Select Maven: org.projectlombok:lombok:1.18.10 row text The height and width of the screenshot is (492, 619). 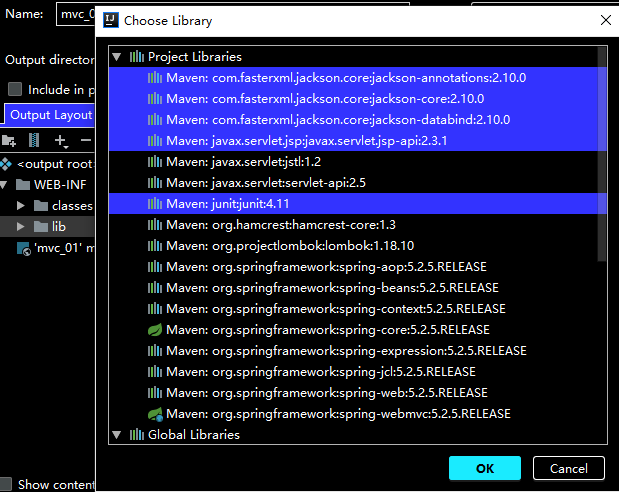[x=290, y=246]
